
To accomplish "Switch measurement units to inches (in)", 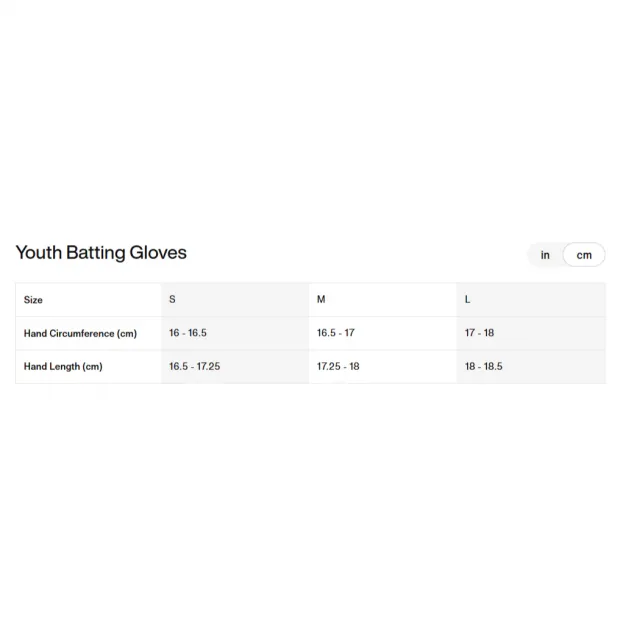I will 545,255.
